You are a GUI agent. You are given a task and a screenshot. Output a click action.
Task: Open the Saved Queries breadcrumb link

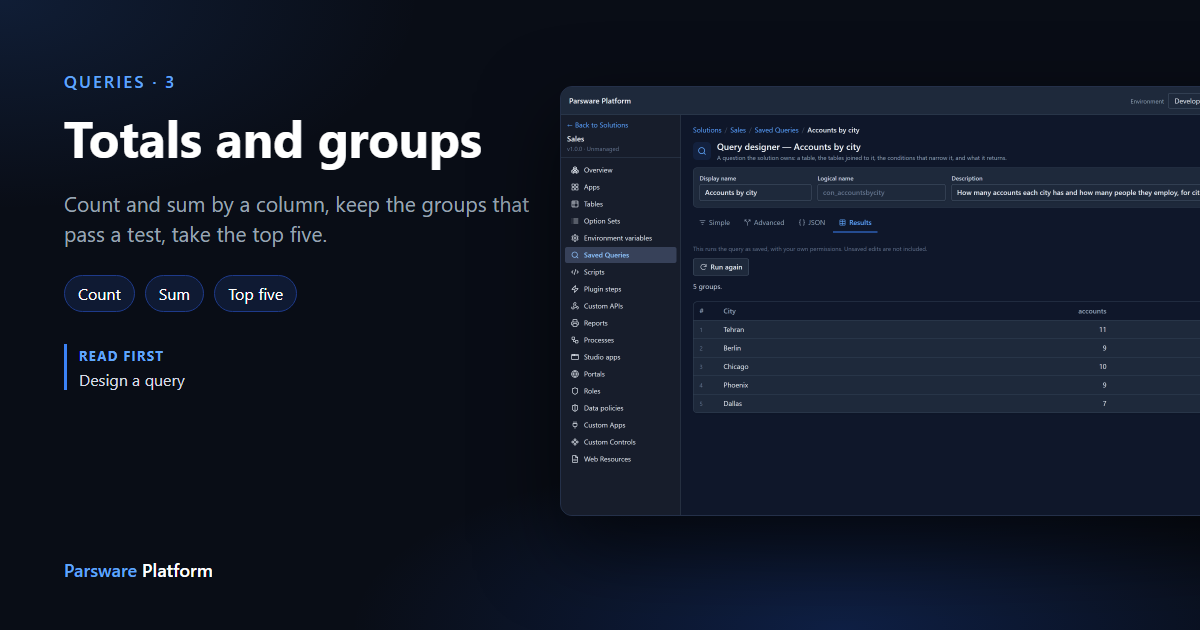point(776,130)
